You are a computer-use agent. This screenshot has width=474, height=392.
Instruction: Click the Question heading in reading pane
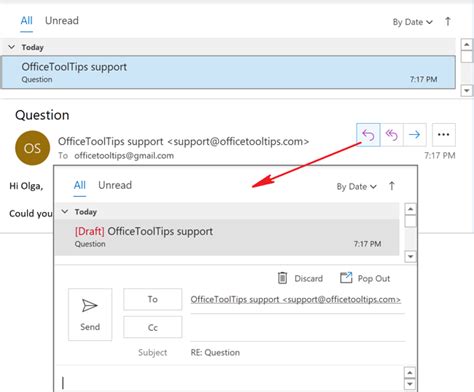[x=42, y=115]
